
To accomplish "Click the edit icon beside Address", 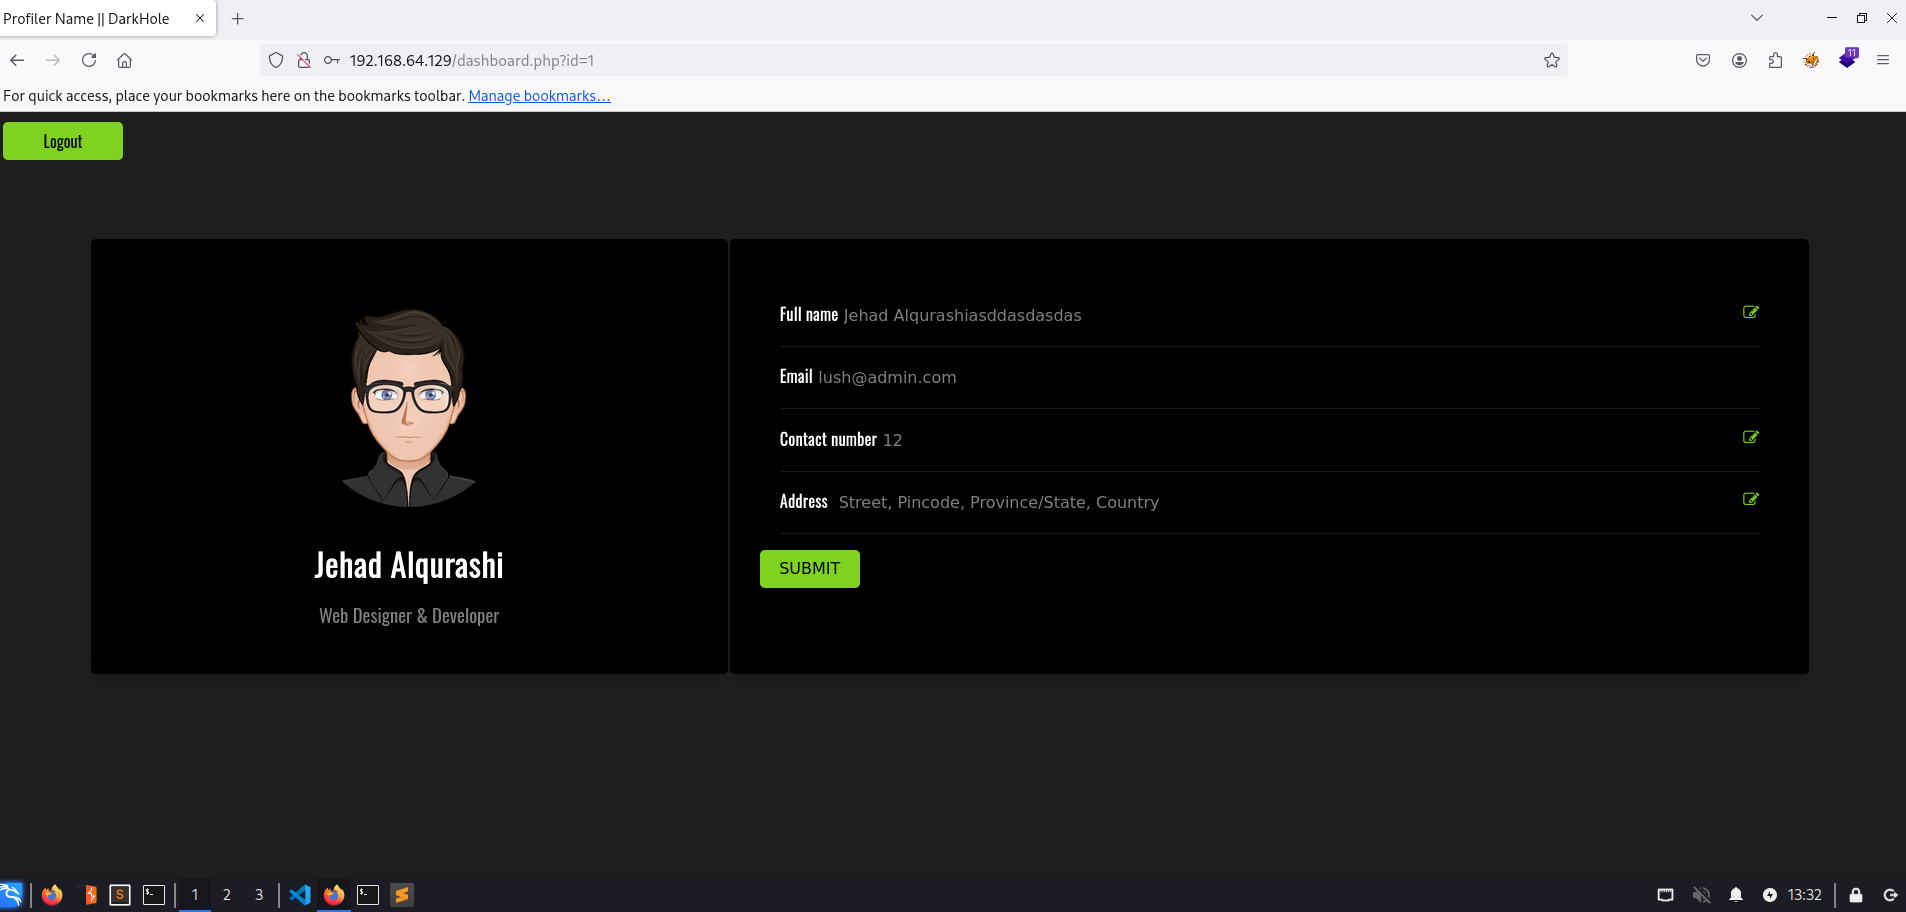I will (1750, 499).
